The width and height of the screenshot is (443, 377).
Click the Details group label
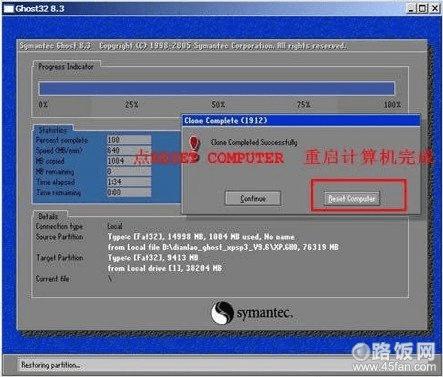coord(48,216)
